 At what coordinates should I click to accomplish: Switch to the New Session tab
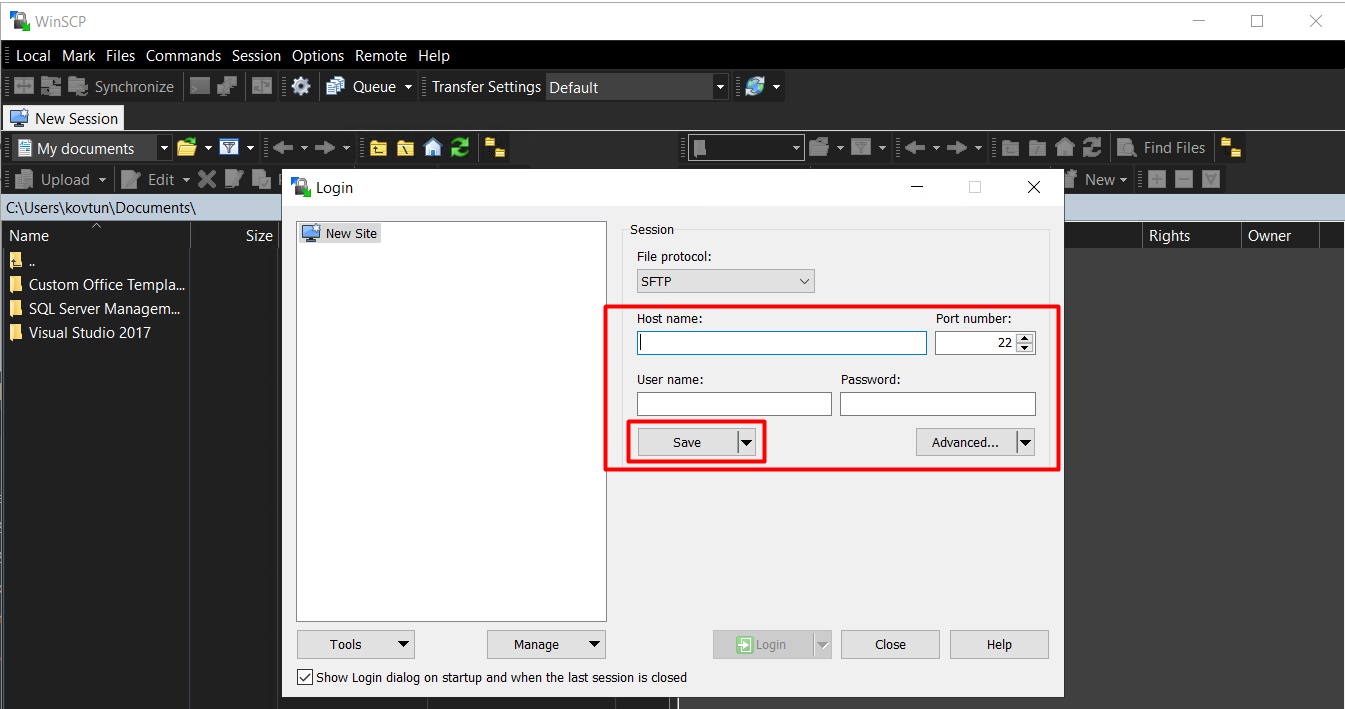pos(64,118)
